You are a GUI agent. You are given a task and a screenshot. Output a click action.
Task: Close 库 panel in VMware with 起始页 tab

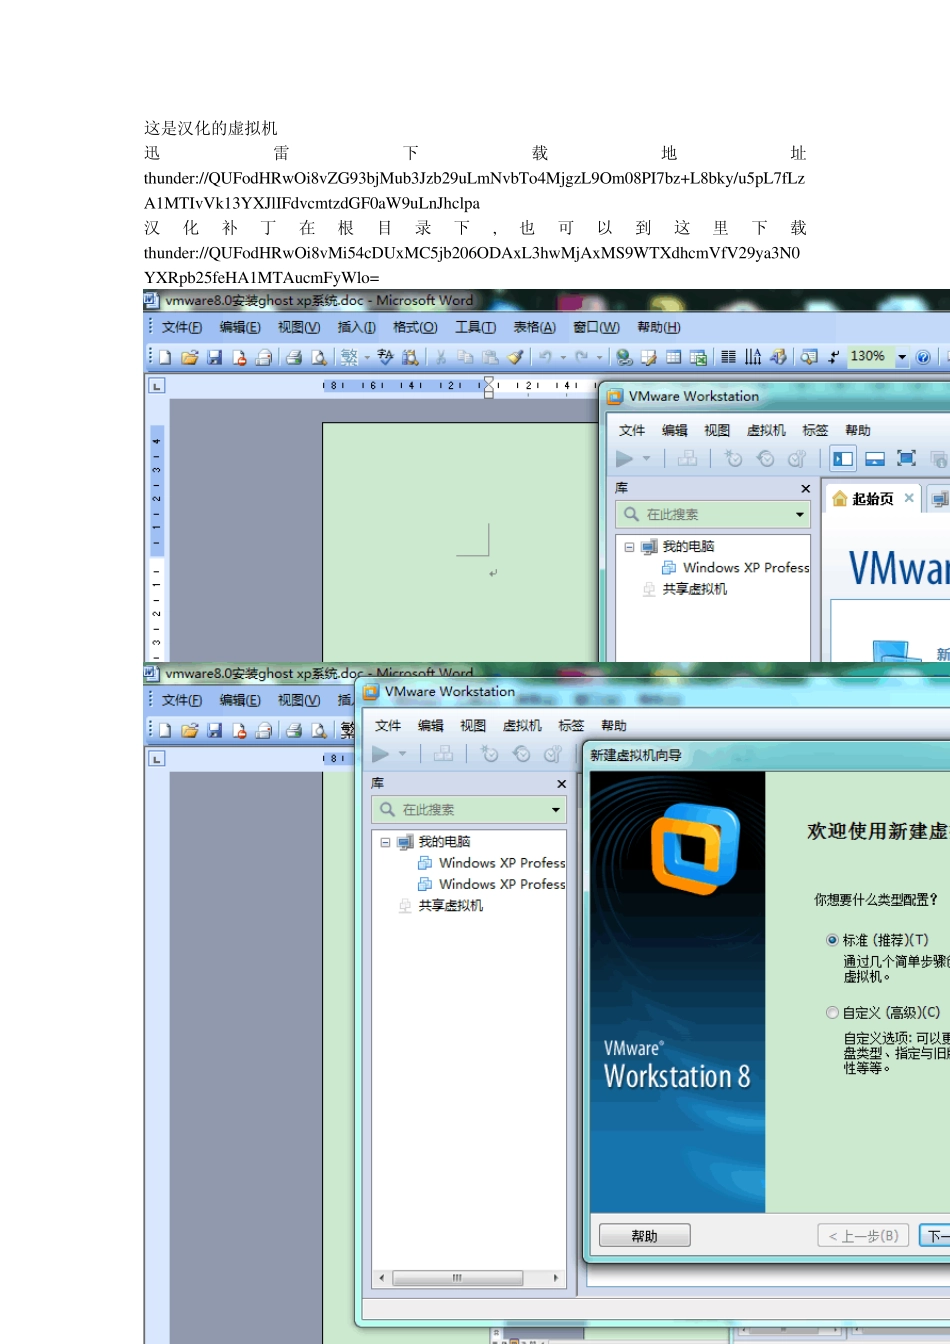click(805, 489)
